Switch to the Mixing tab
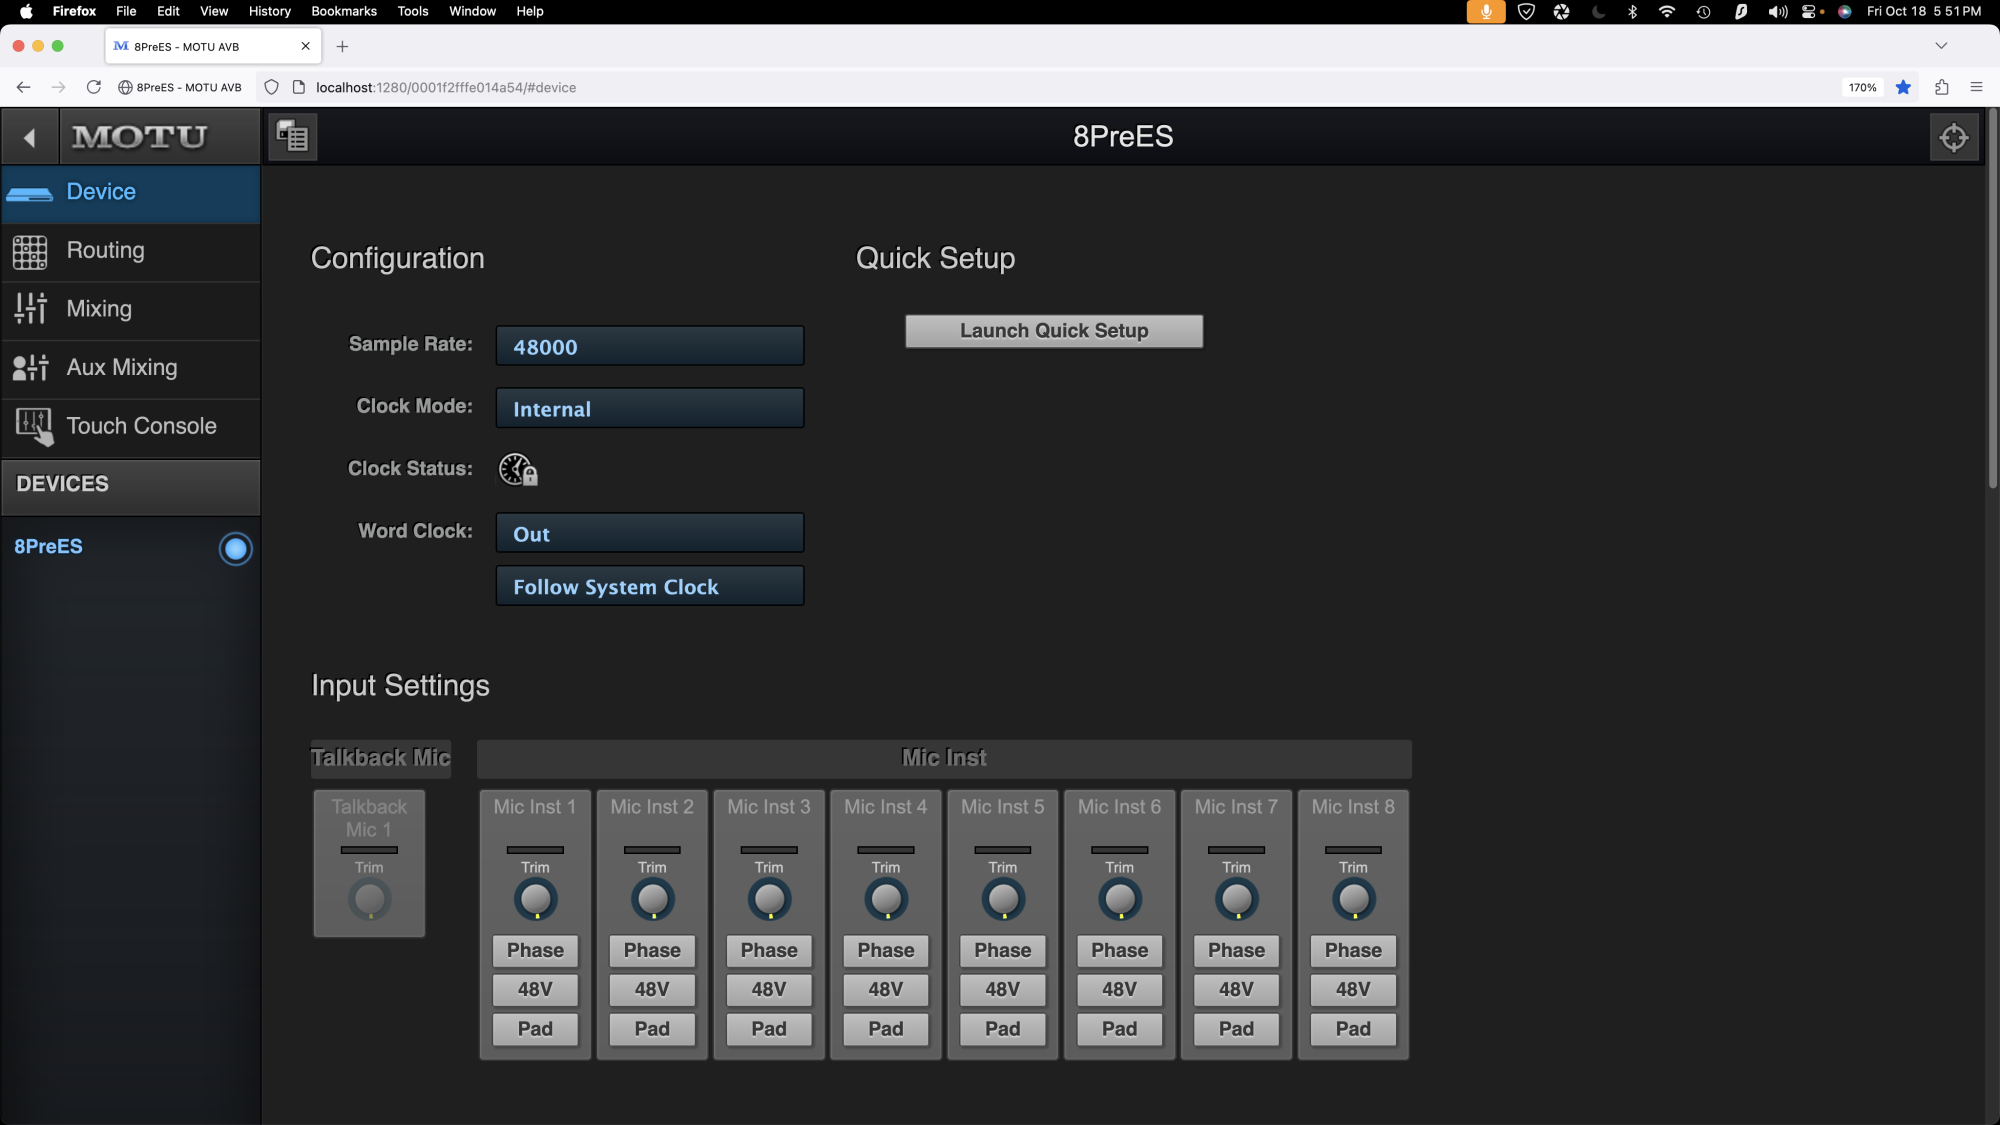2000x1125 pixels. click(x=131, y=309)
